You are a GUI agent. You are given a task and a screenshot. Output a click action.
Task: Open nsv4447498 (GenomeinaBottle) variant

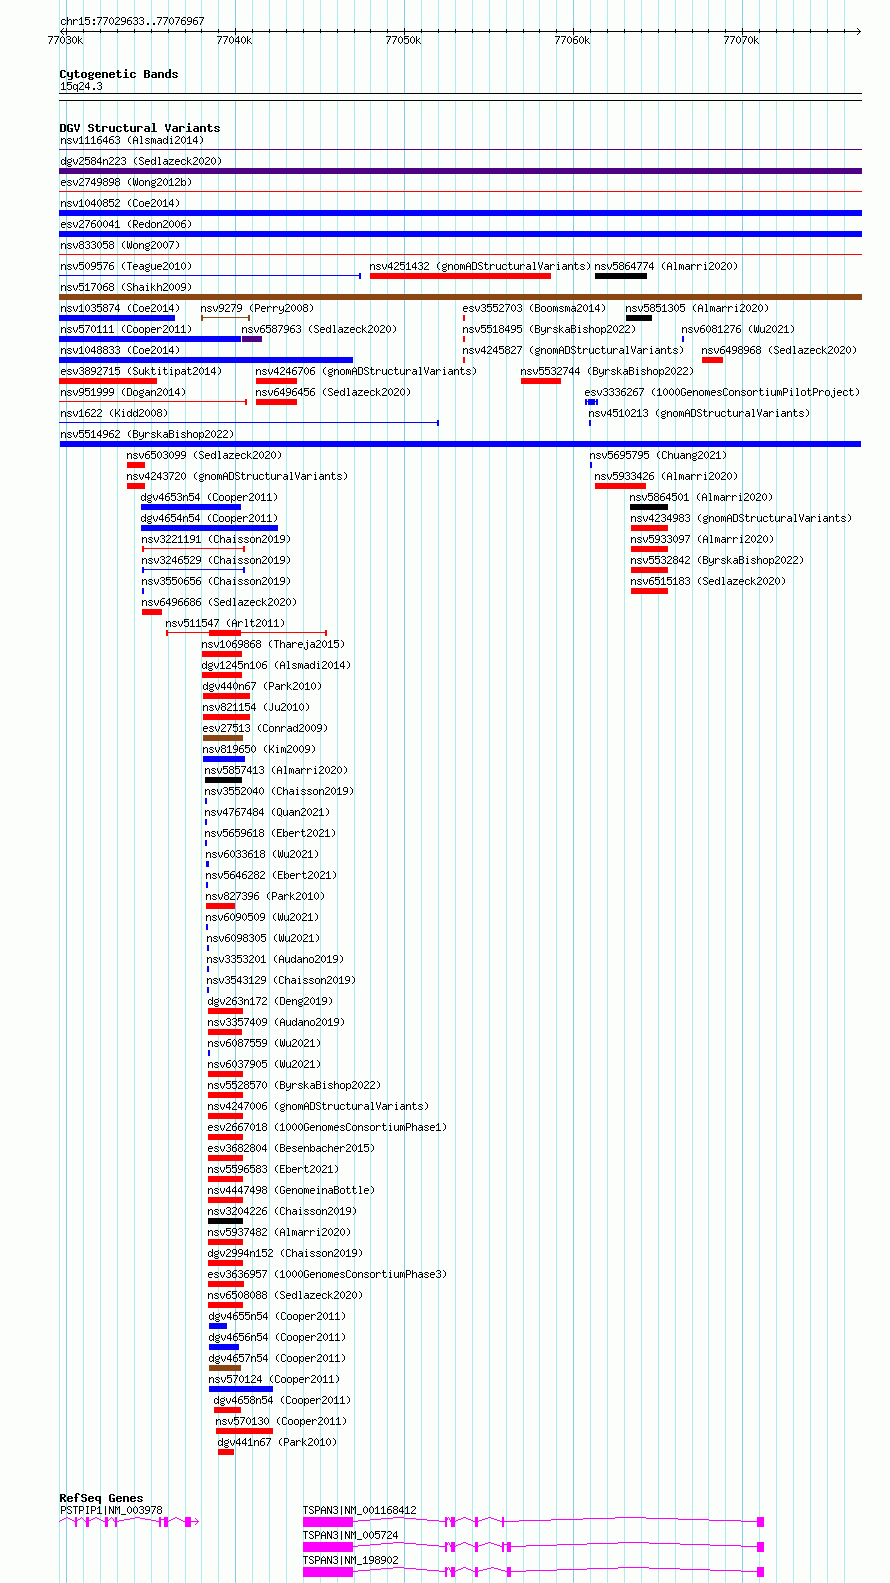(291, 1190)
